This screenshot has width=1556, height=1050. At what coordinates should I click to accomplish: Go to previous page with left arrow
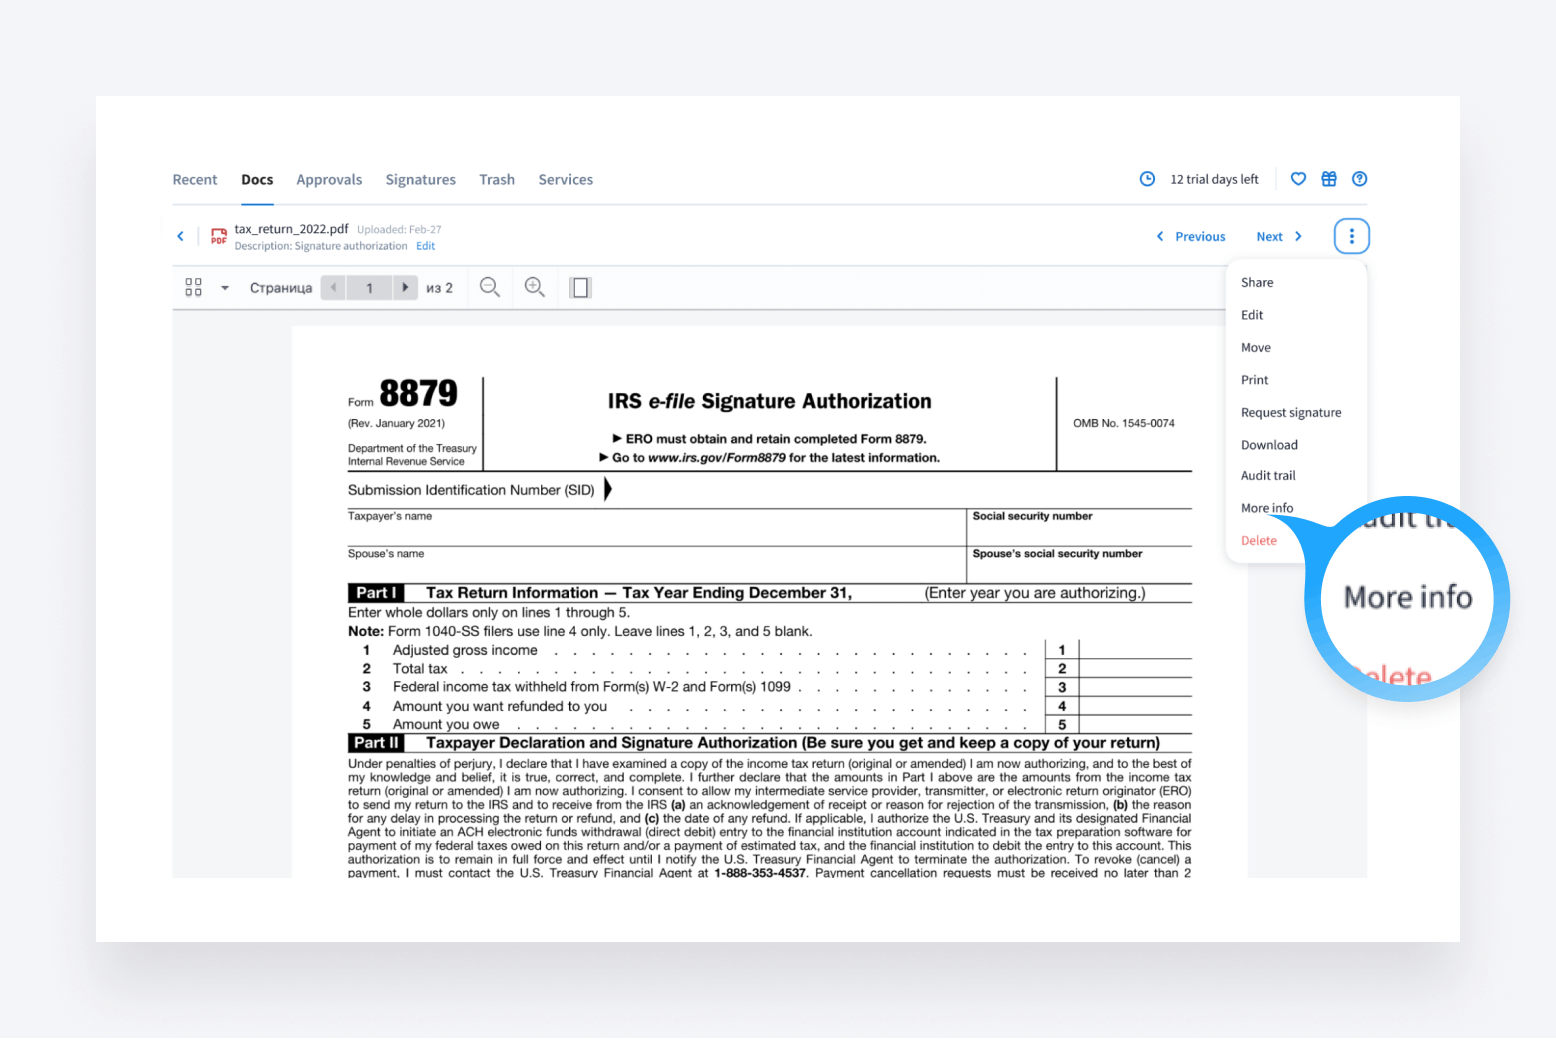tap(333, 288)
